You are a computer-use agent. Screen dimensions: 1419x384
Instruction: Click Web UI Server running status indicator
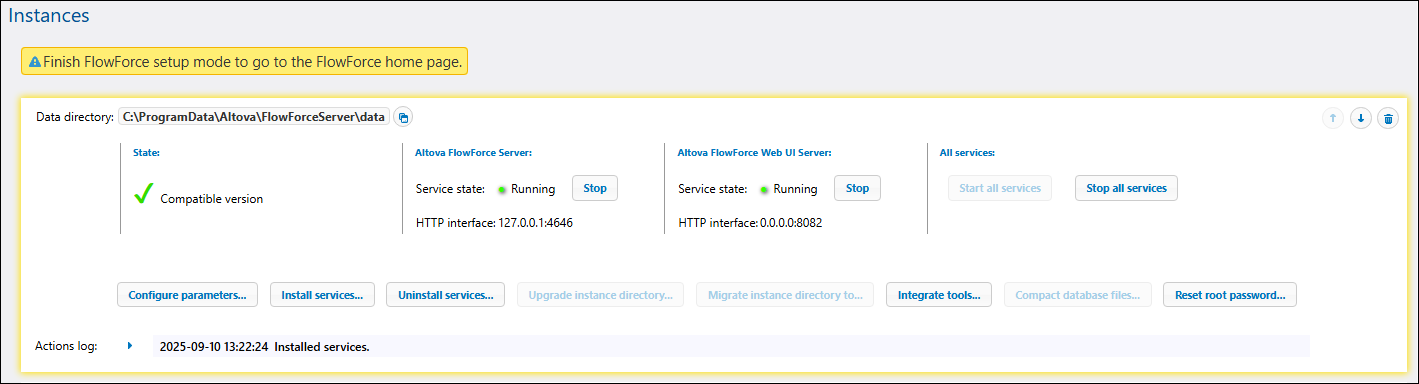coord(764,189)
